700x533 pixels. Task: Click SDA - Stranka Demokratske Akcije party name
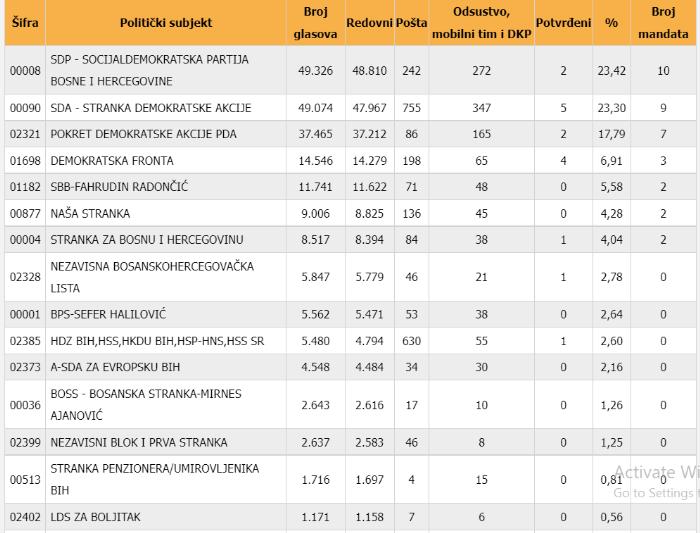point(150,108)
